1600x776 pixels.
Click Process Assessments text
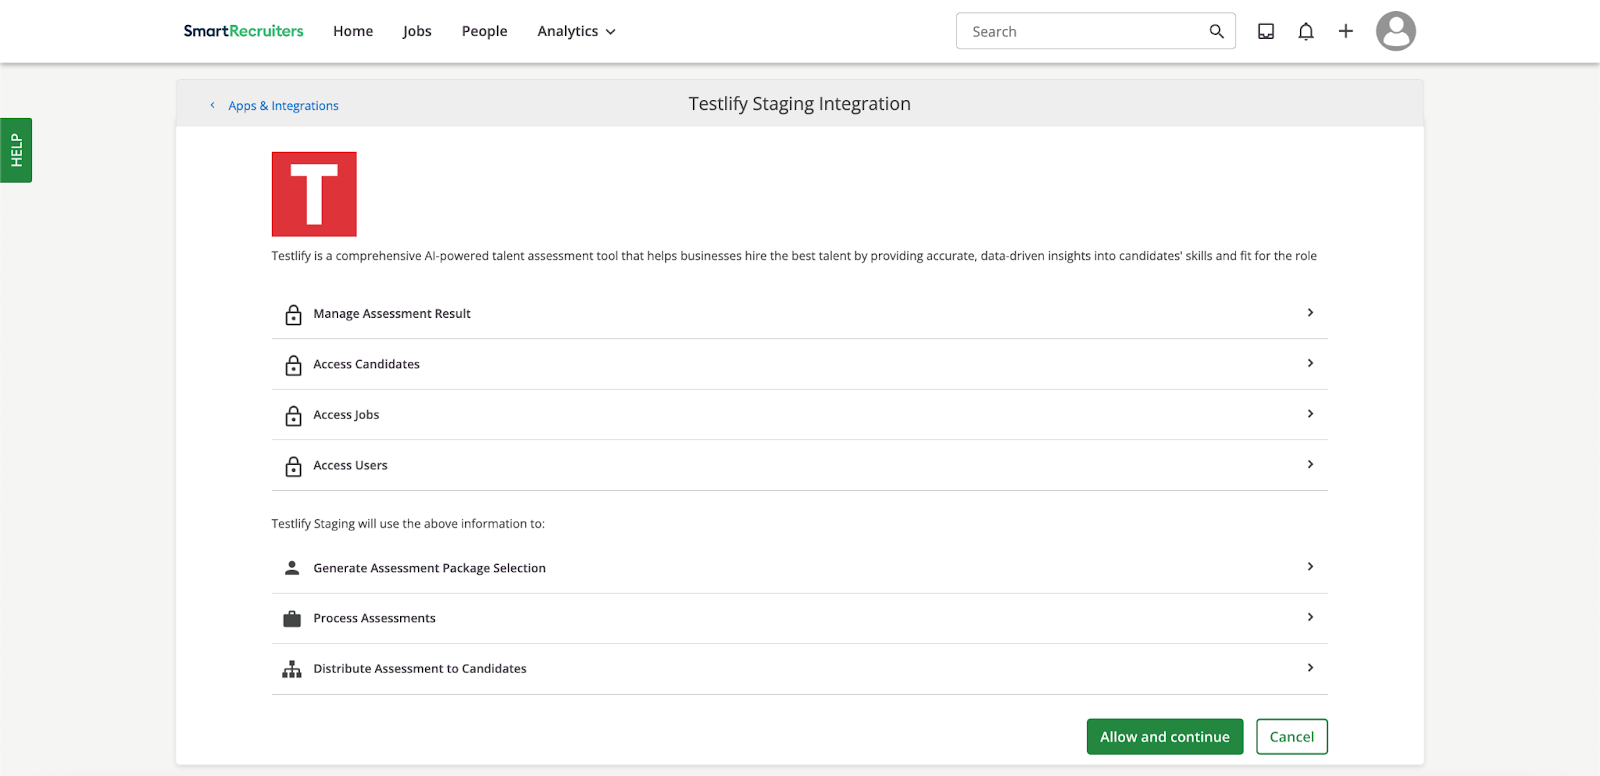click(x=375, y=618)
